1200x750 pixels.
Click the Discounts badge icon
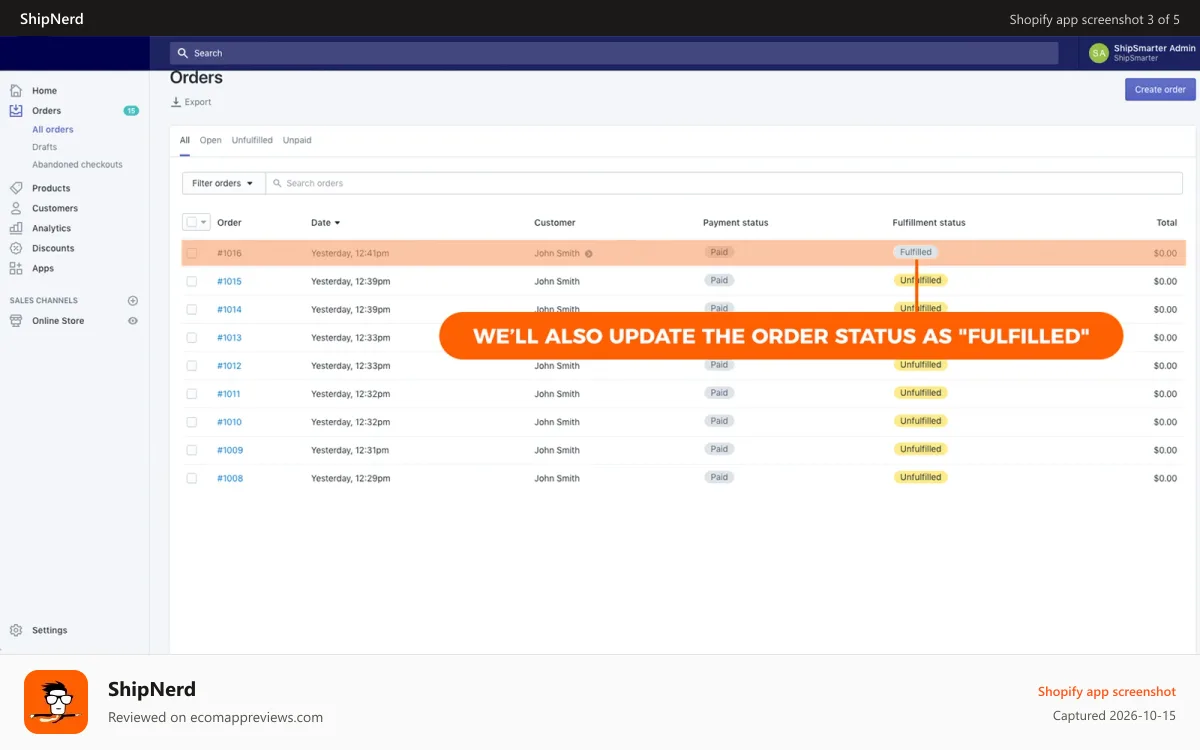tap(16, 248)
